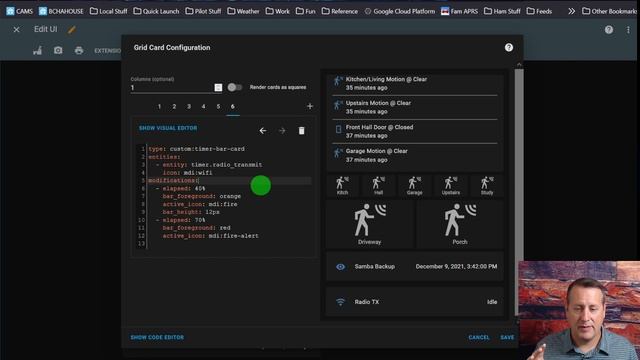
Task: Close the Edit UI mode
Action: pyautogui.click(x=16, y=29)
